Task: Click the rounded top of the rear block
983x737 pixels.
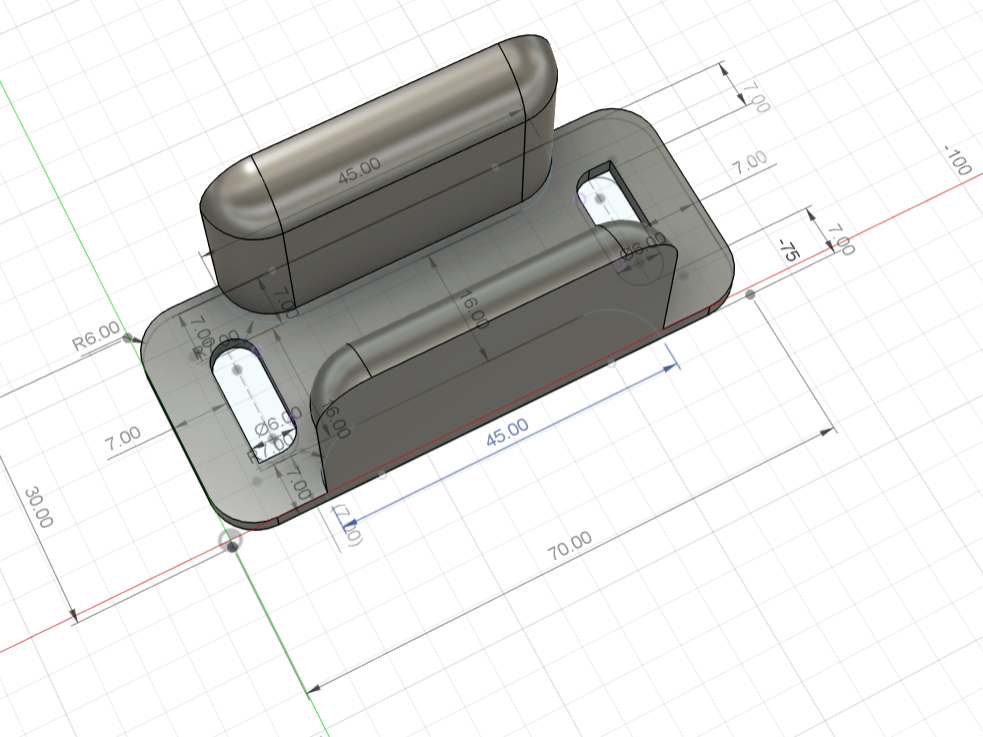Action: [x=380, y=120]
